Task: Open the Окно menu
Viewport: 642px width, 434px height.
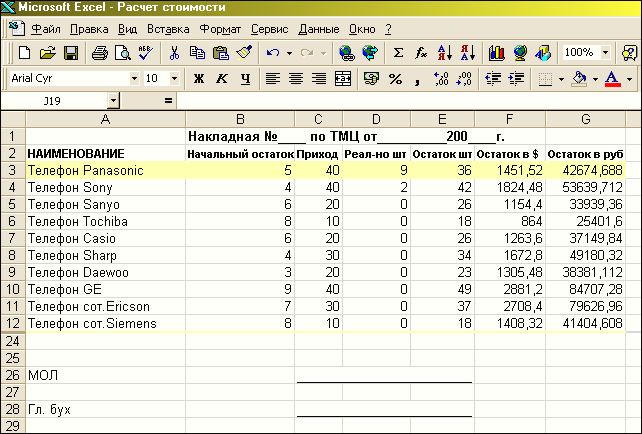Action: click(362, 29)
